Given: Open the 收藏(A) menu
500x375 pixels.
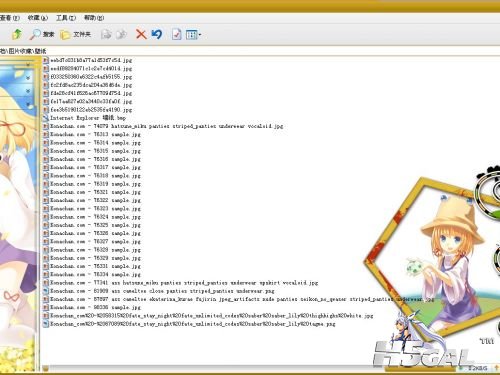Looking at the screenshot, I should [38, 18].
